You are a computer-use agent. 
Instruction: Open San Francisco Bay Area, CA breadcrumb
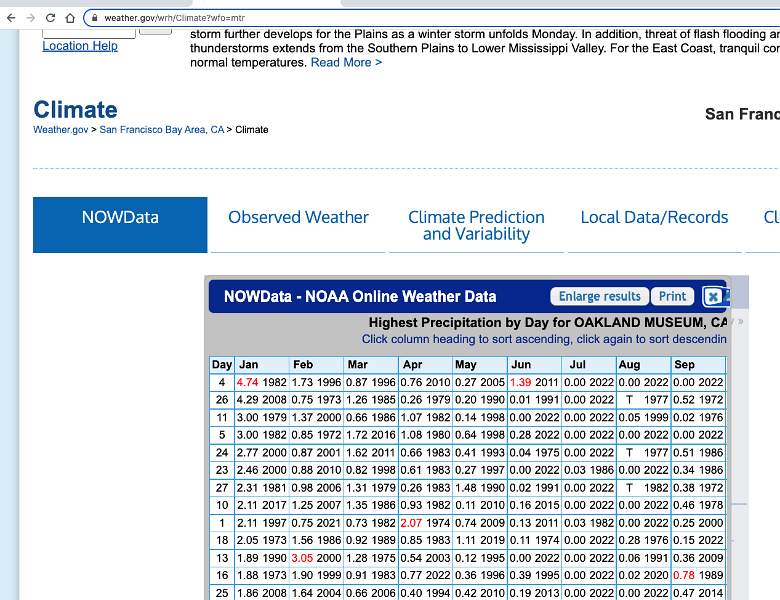click(x=162, y=129)
